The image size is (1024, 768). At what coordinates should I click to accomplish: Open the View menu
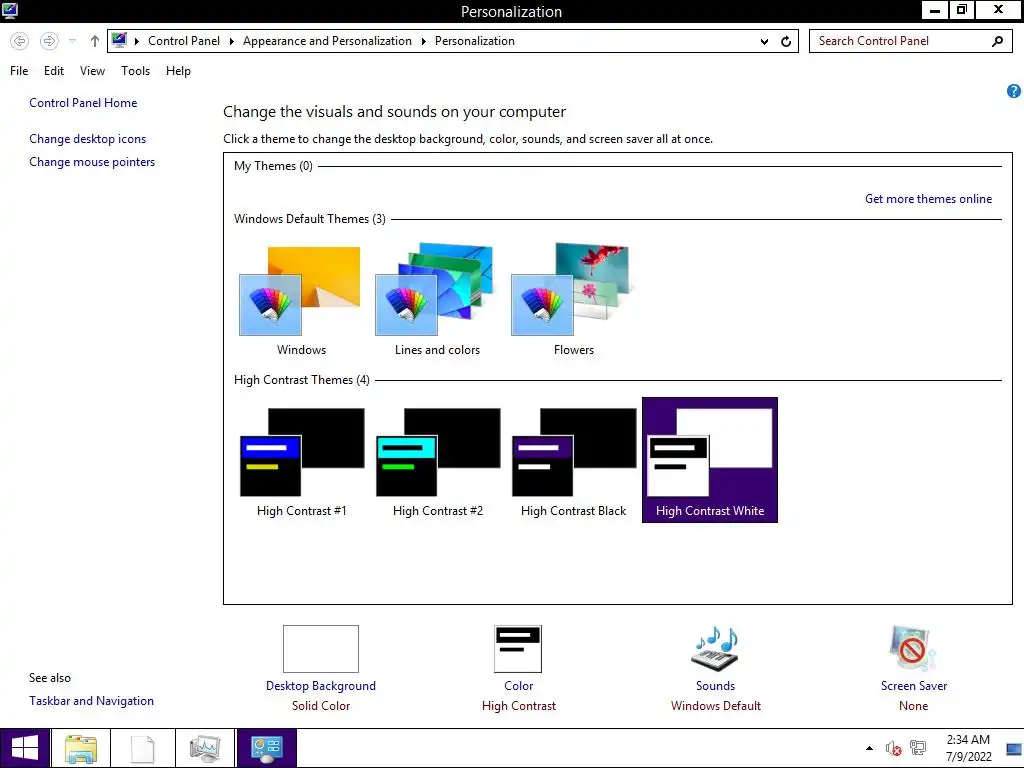92,71
